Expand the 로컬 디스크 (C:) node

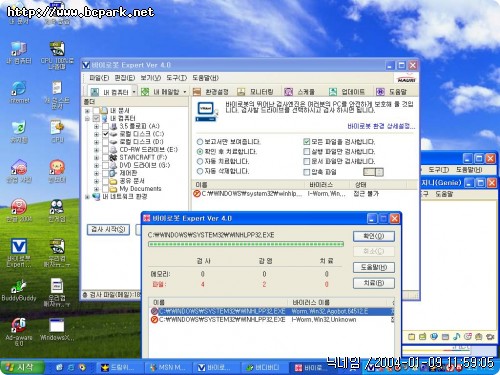click(x=96, y=134)
